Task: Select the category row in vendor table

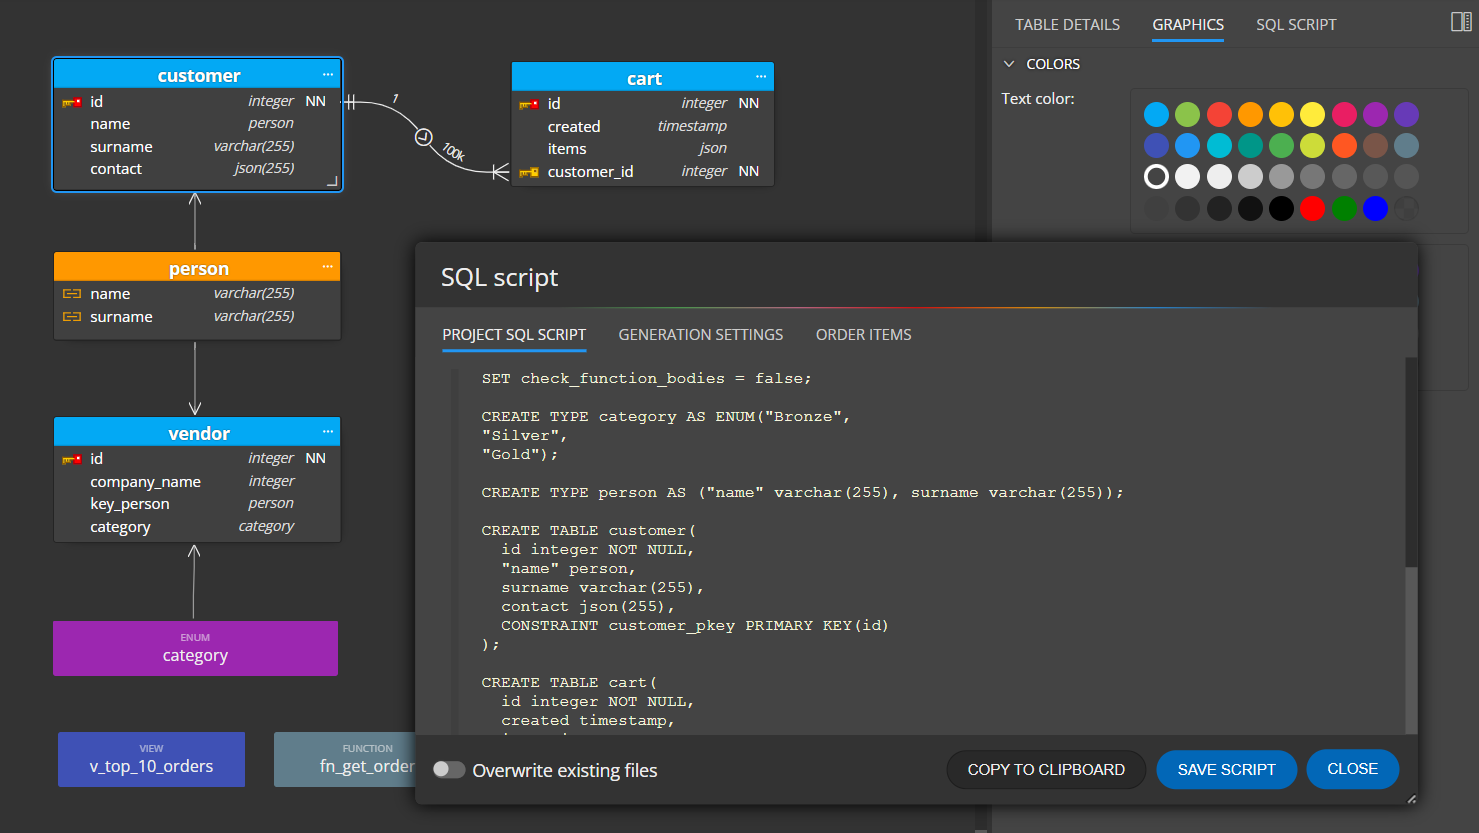Action: pos(197,527)
